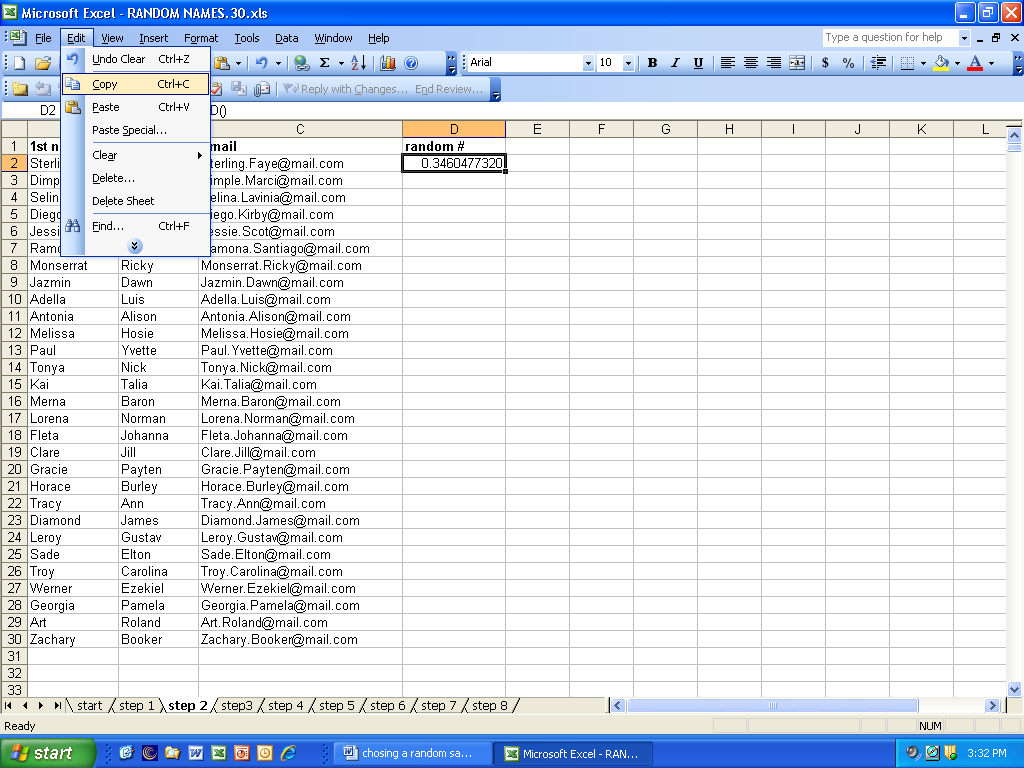Choose Find from the Edit menu
This screenshot has height=768, width=1024.
tap(136, 226)
